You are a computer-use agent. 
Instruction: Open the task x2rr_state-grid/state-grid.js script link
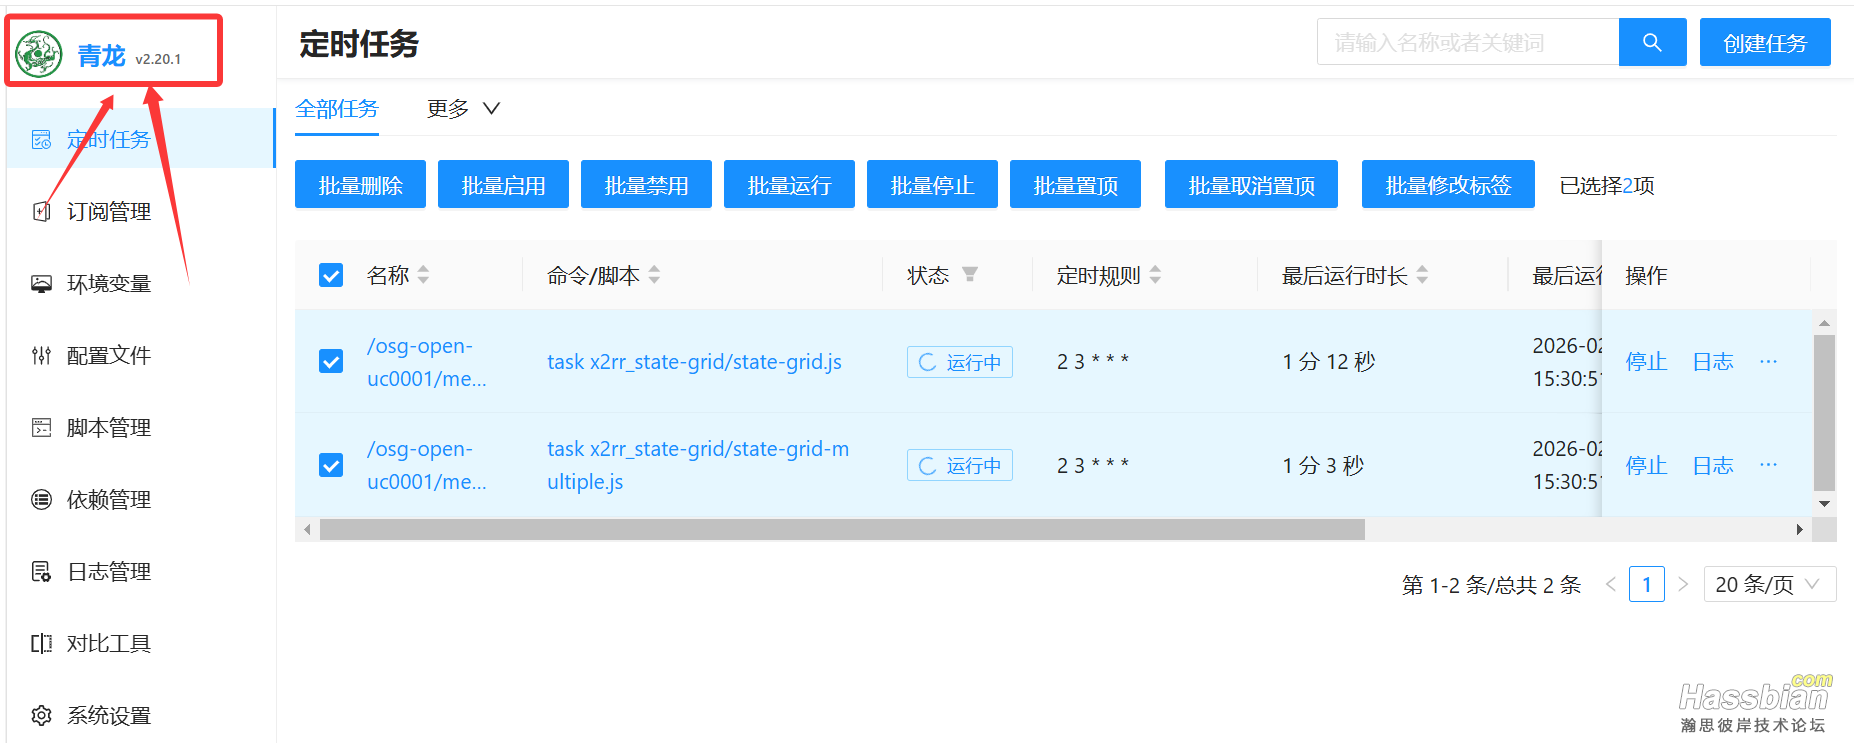[694, 361]
